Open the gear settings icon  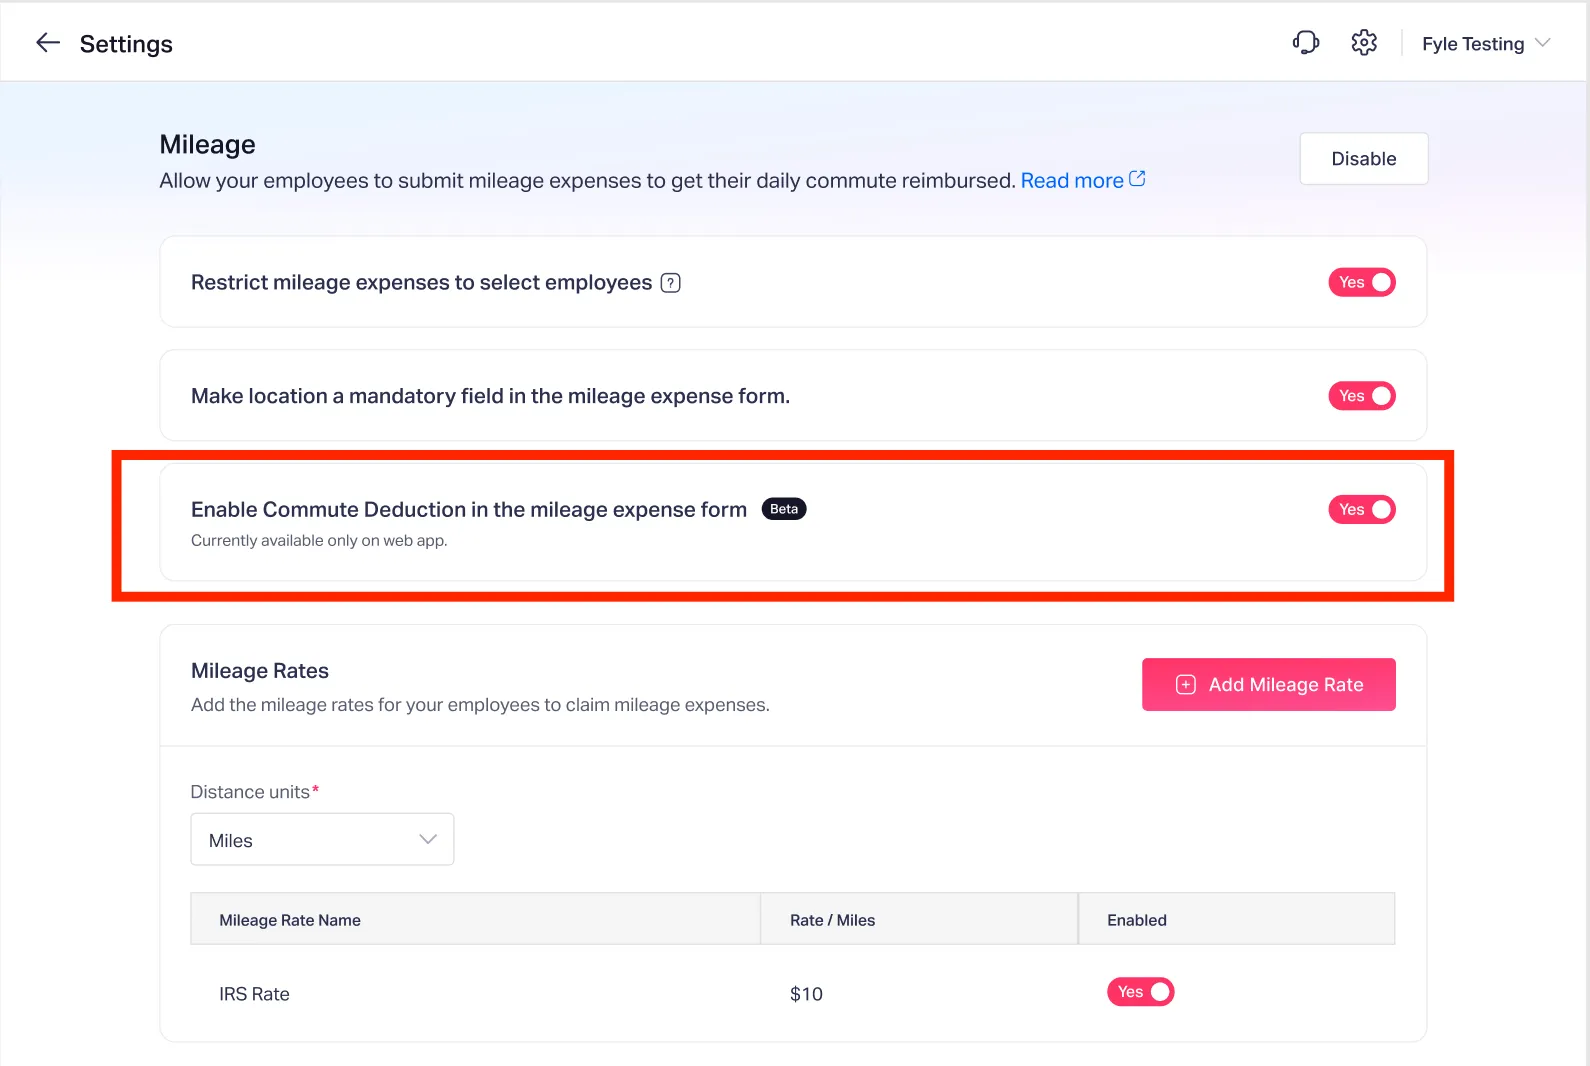coord(1364,43)
